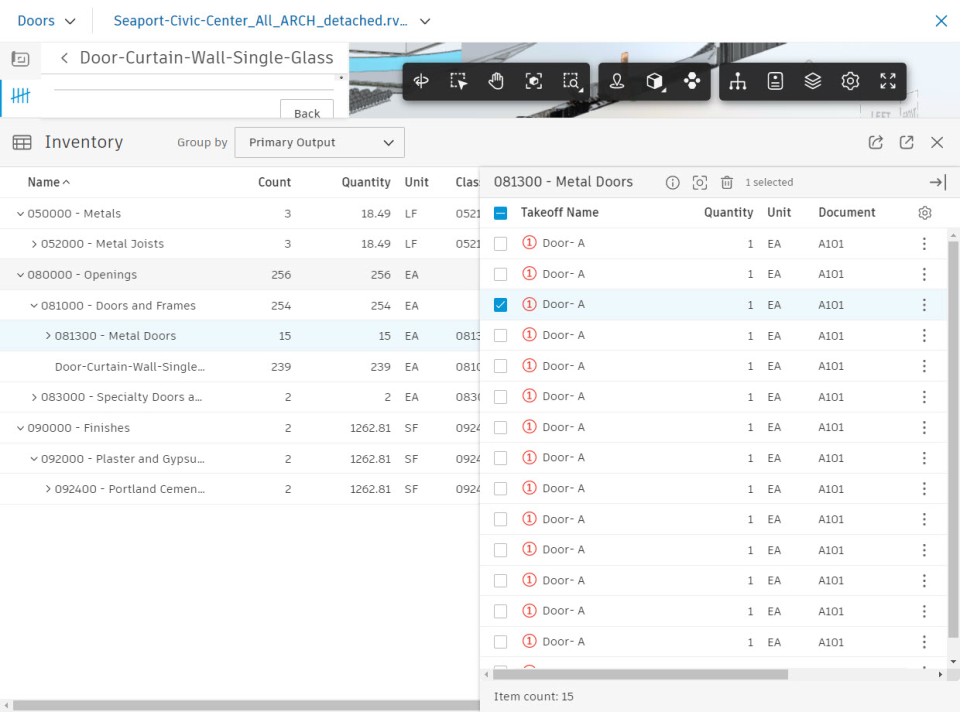Click the Back button

point(306,113)
